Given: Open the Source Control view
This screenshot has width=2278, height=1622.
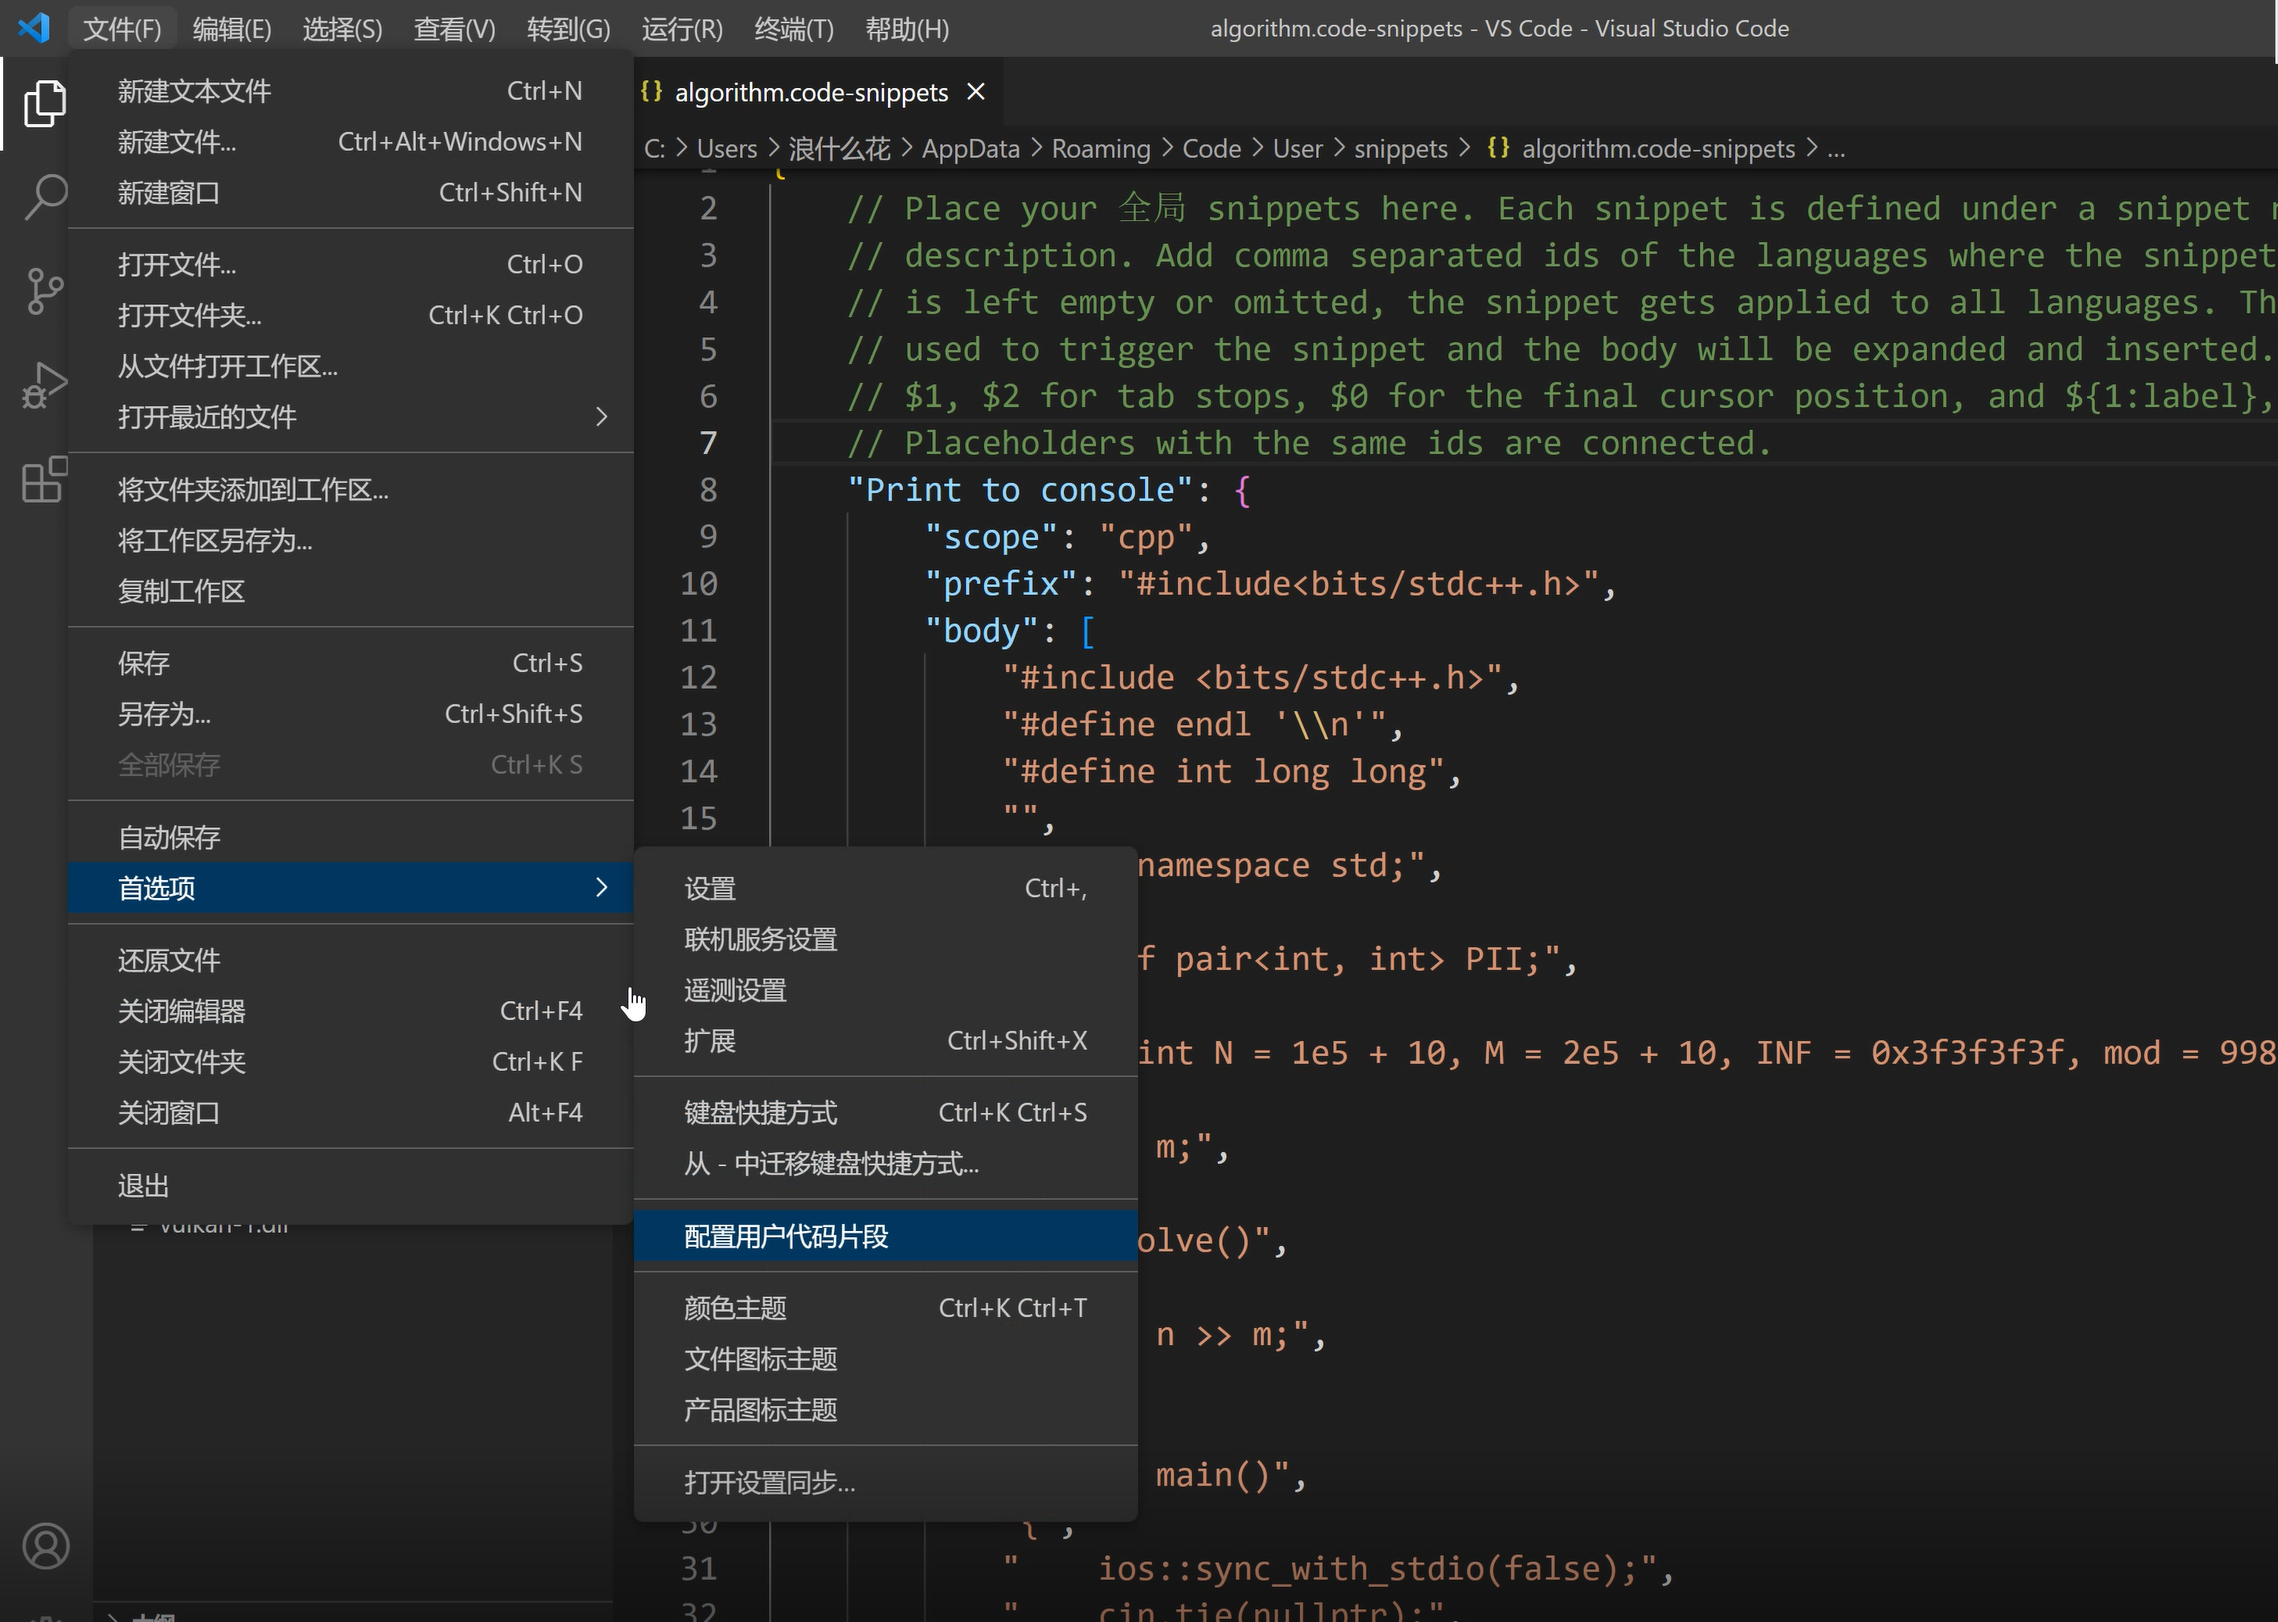Looking at the screenshot, I should [44, 291].
